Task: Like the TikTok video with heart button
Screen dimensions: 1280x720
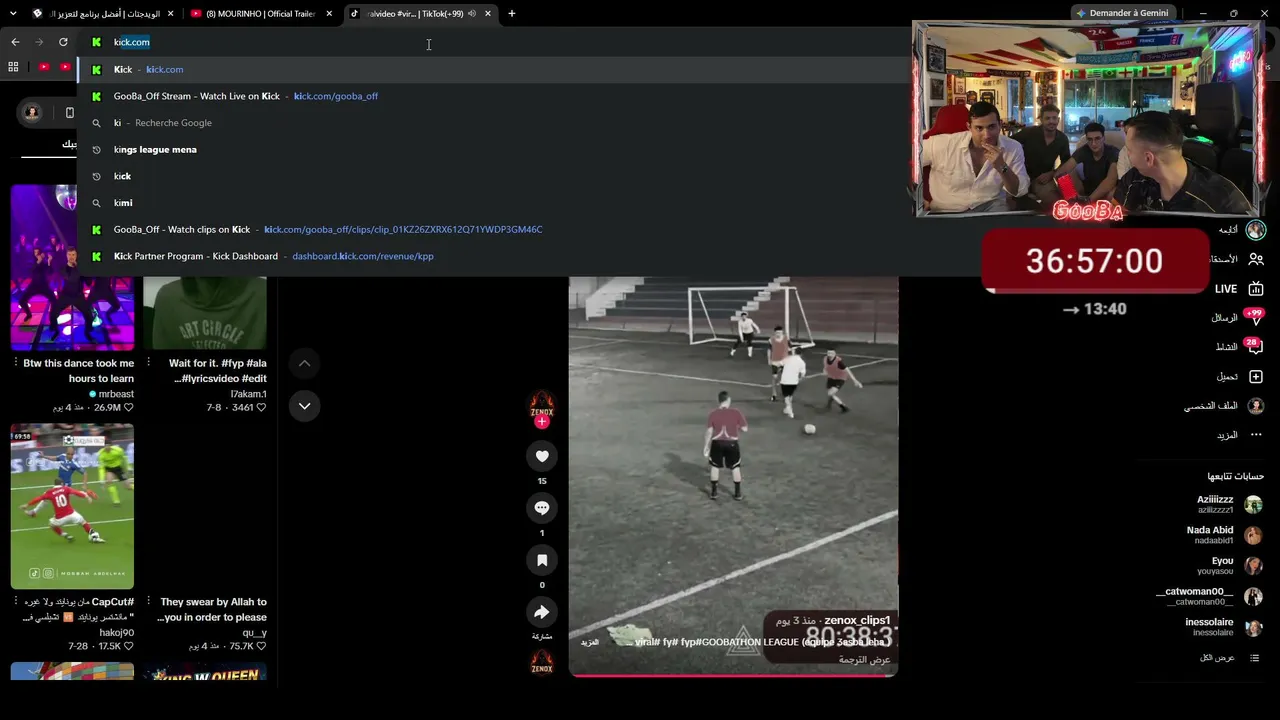Action: (x=542, y=456)
